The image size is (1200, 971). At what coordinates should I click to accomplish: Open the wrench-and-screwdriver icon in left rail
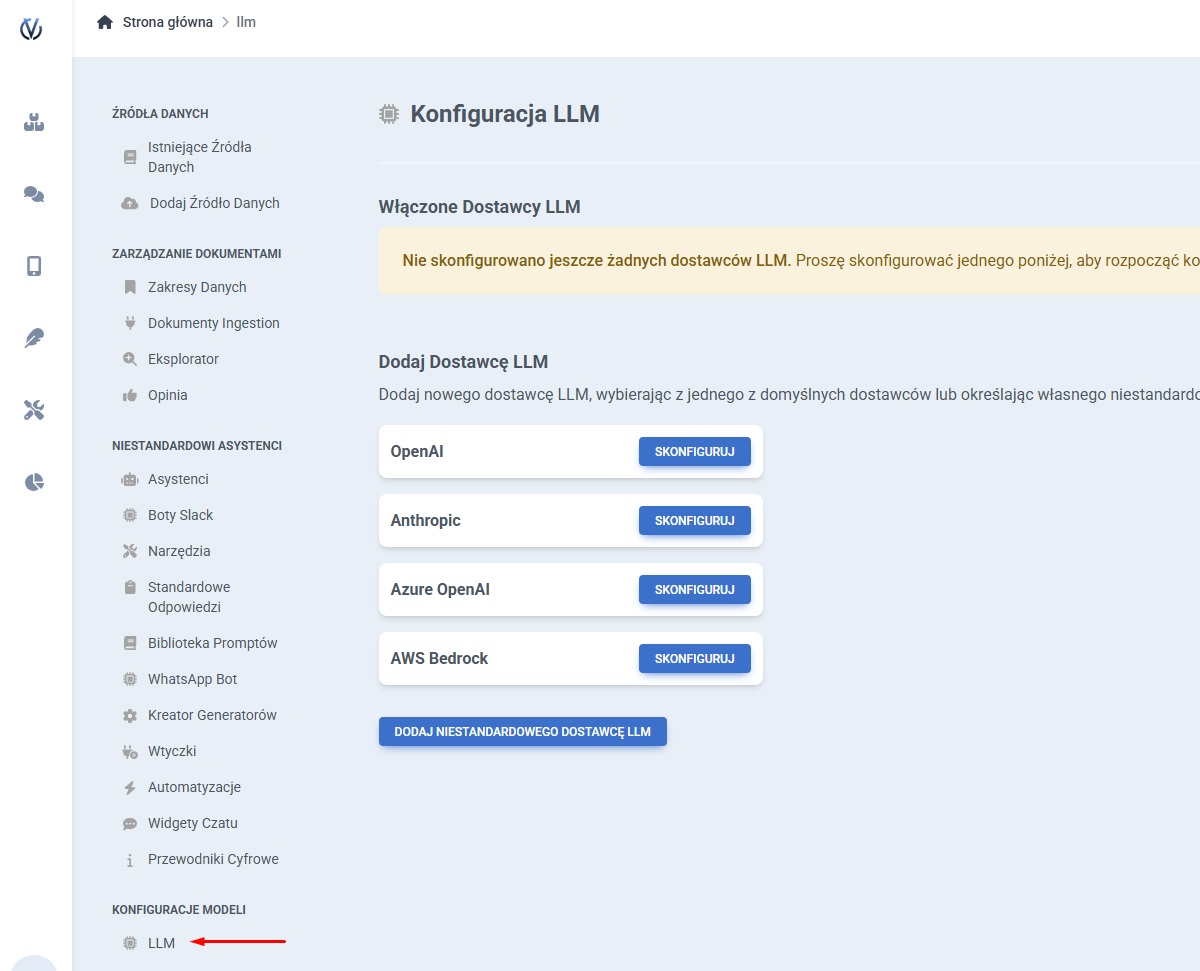coord(34,410)
